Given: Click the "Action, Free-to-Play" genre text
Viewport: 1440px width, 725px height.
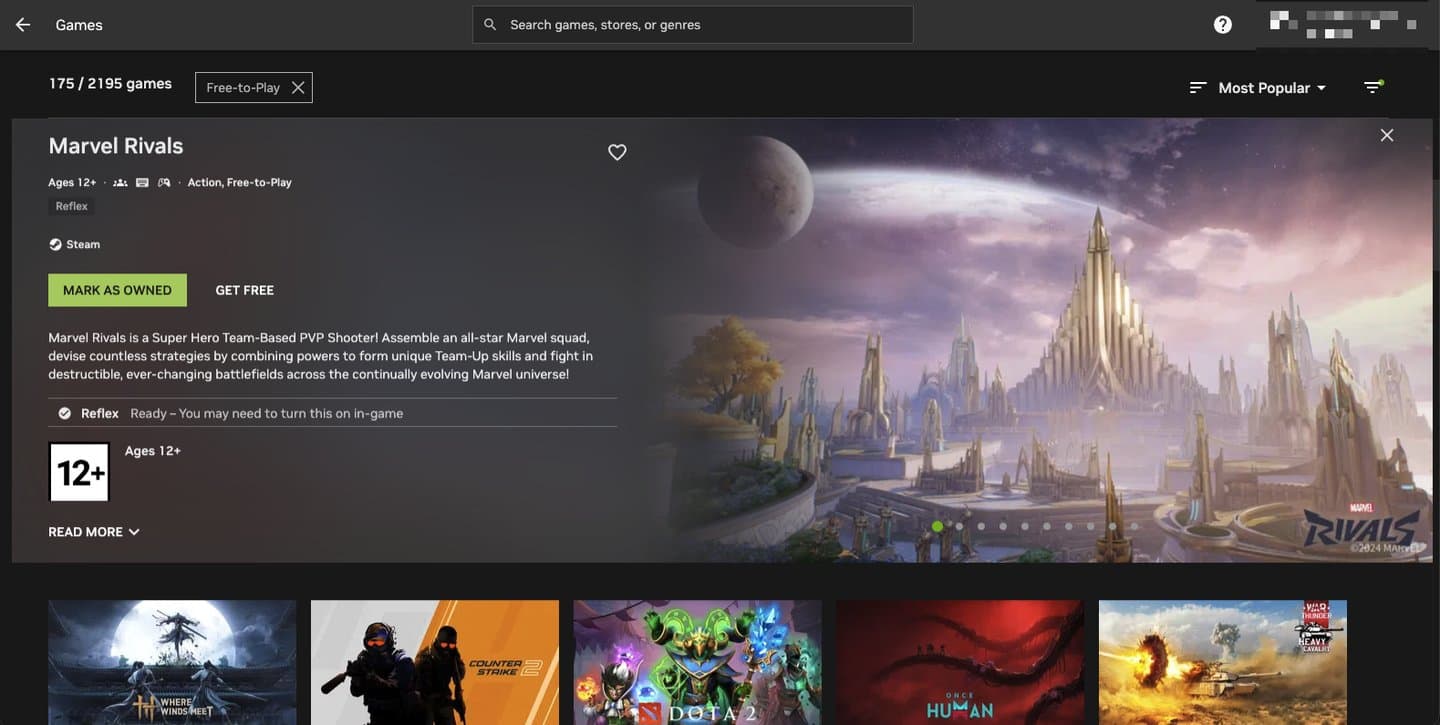Looking at the screenshot, I should tap(240, 183).
